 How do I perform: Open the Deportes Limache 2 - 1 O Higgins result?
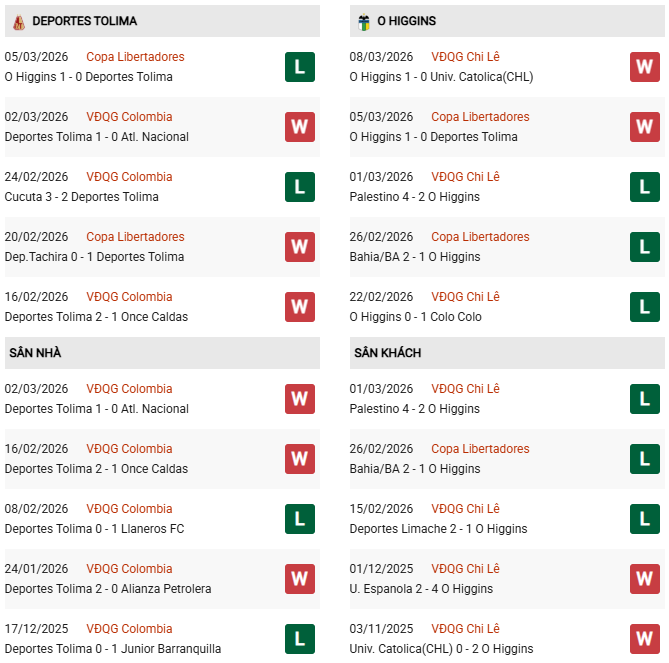[x=438, y=529]
